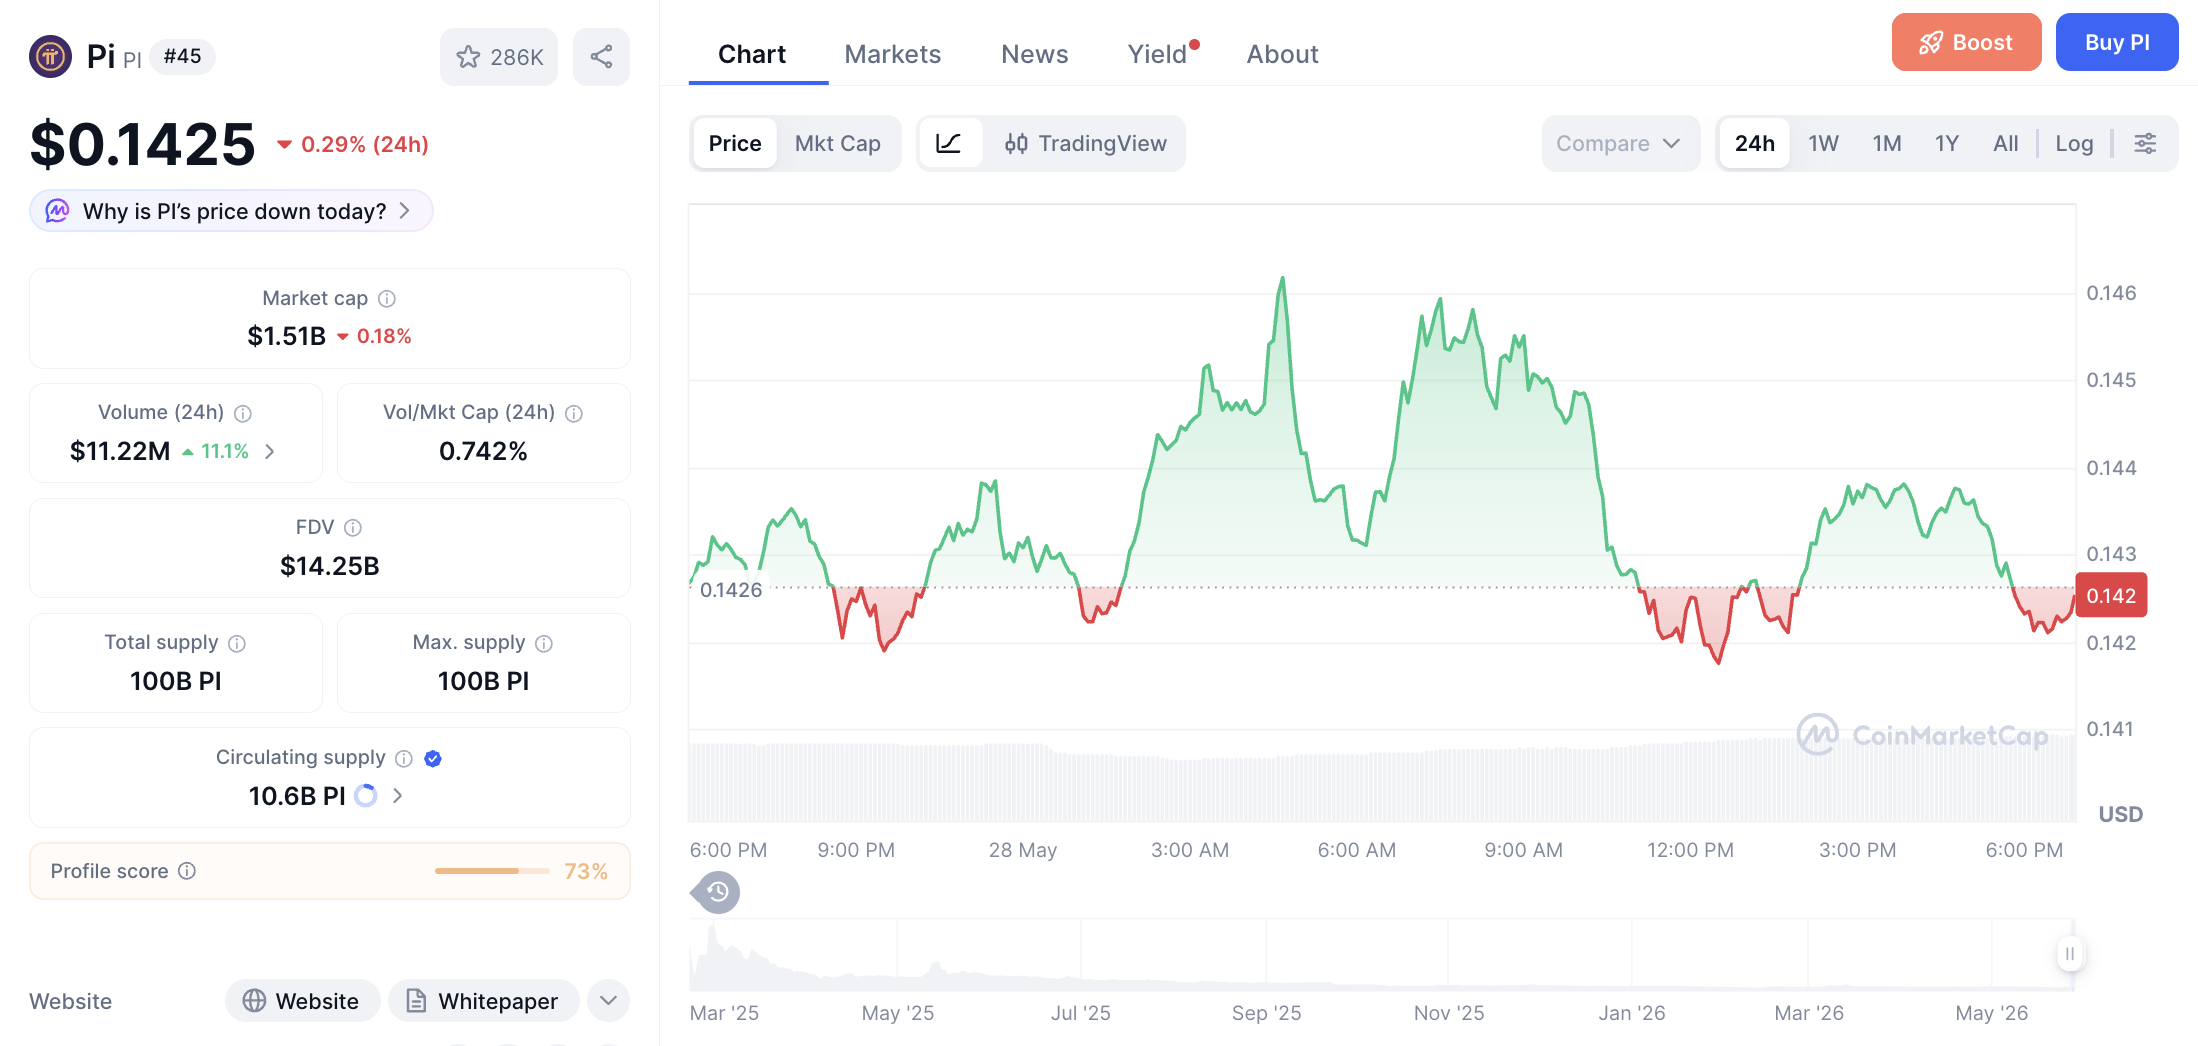Select the 1M time range
This screenshot has width=2198, height=1046.
[1887, 143]
